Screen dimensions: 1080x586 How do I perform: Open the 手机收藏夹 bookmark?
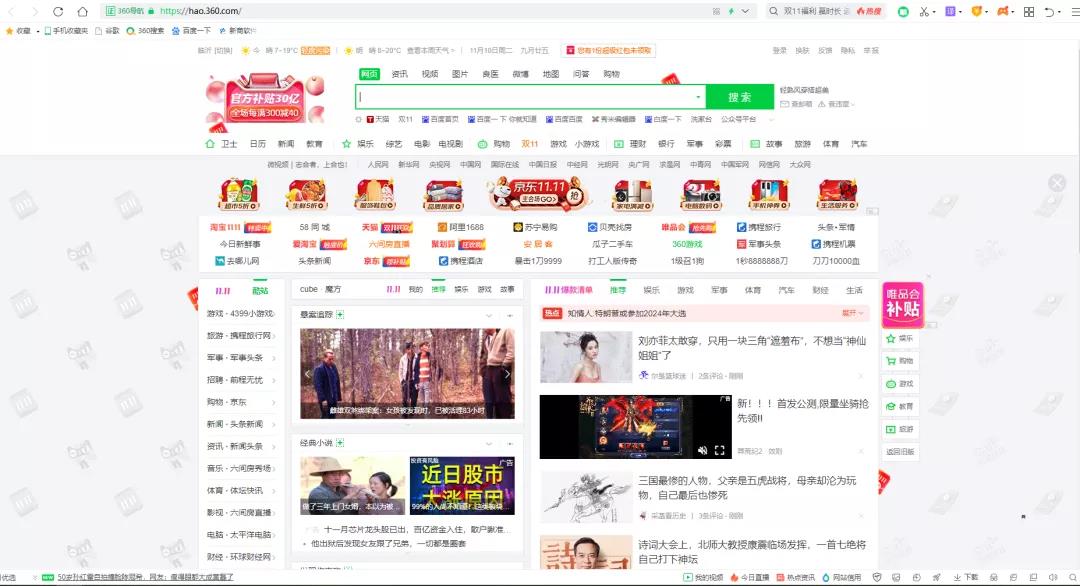pos(66,31)
